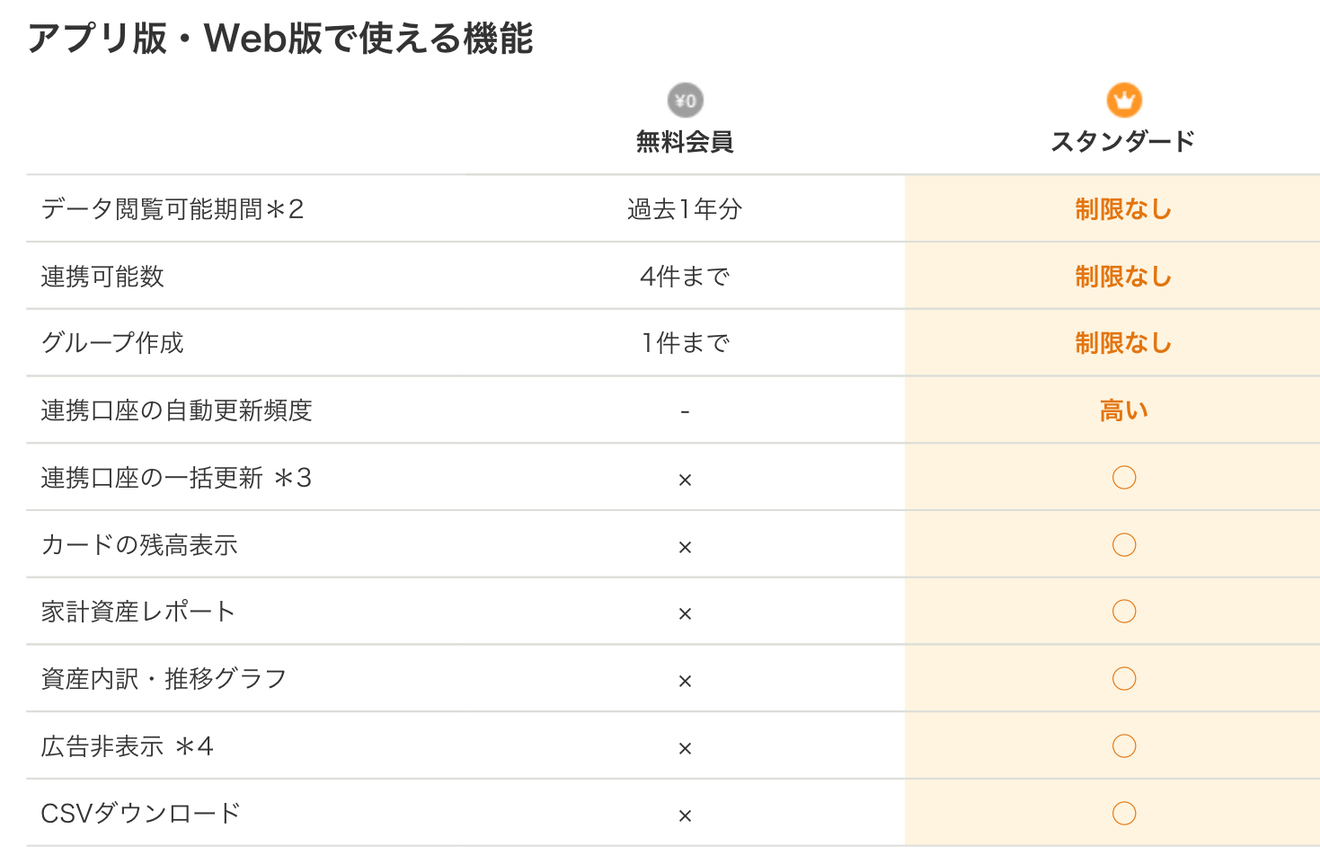Click the × mark in CSVダウンロード row

tap(685, 815)
